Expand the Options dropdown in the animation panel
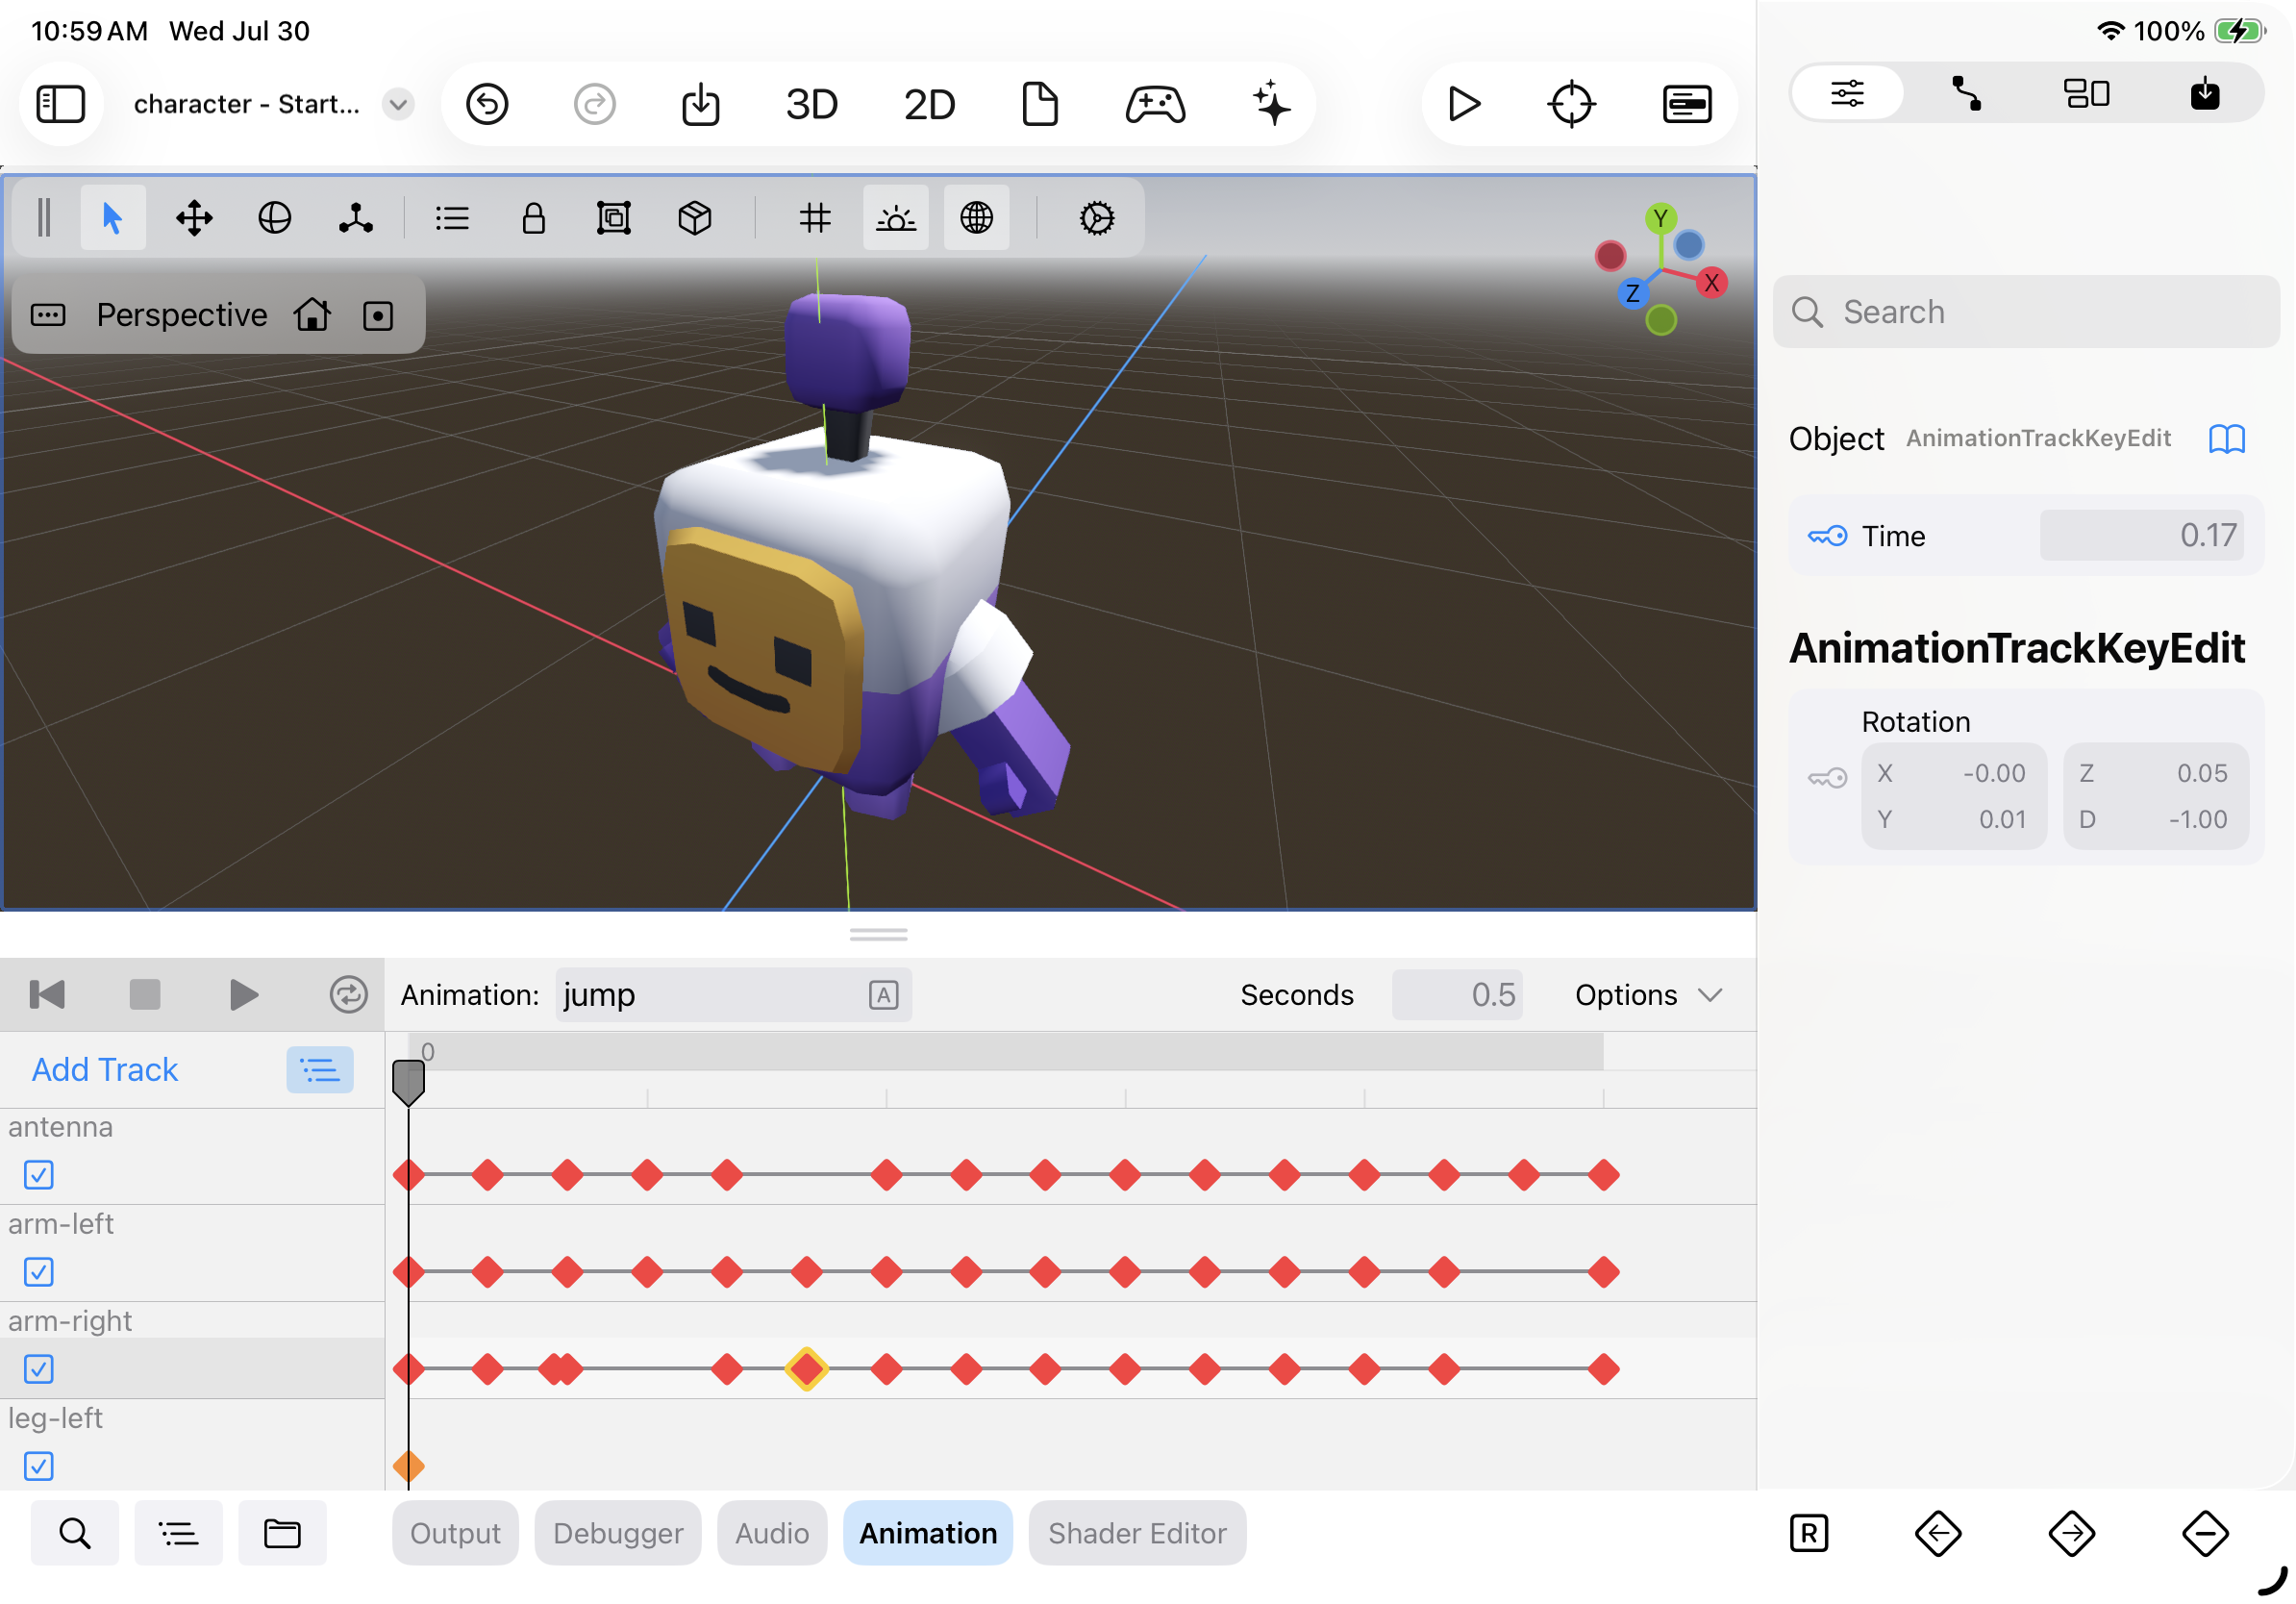 (x=1648, y=995)
